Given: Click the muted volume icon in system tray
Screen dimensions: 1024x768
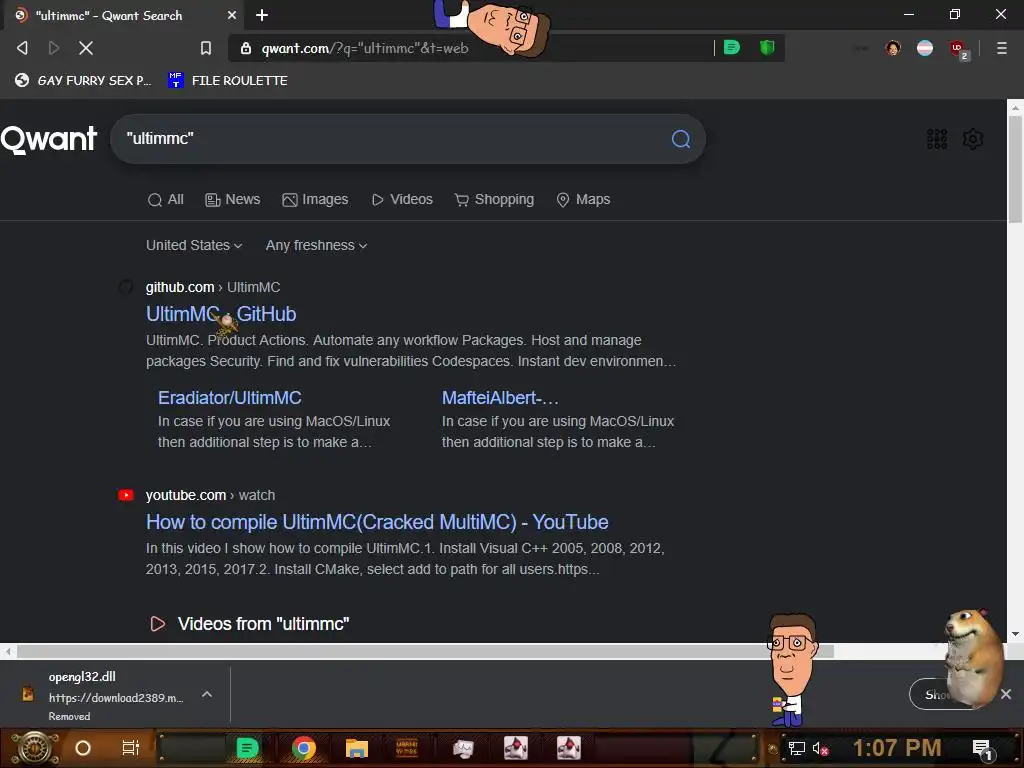Looking at the screenshot, I should point(820,748).
